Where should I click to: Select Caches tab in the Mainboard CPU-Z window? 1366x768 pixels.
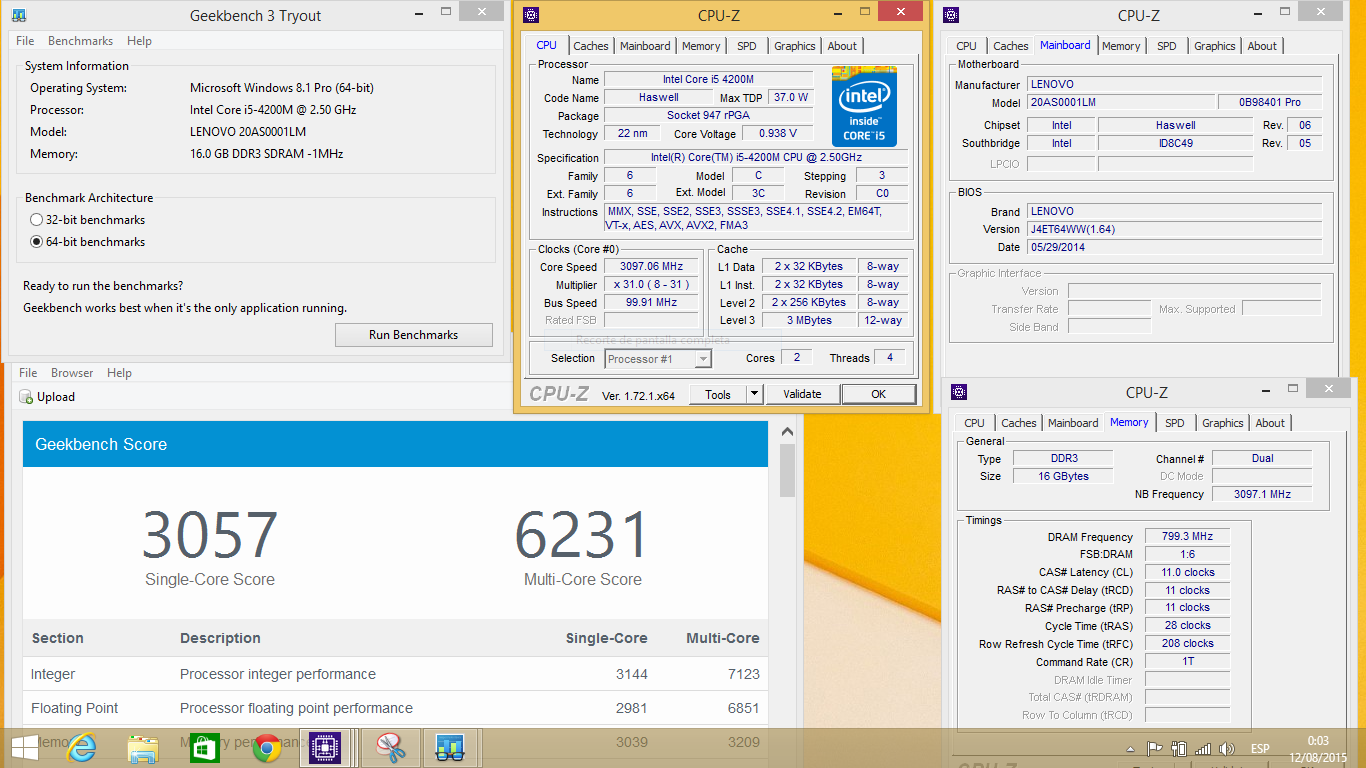click(x=1011, y=46)
